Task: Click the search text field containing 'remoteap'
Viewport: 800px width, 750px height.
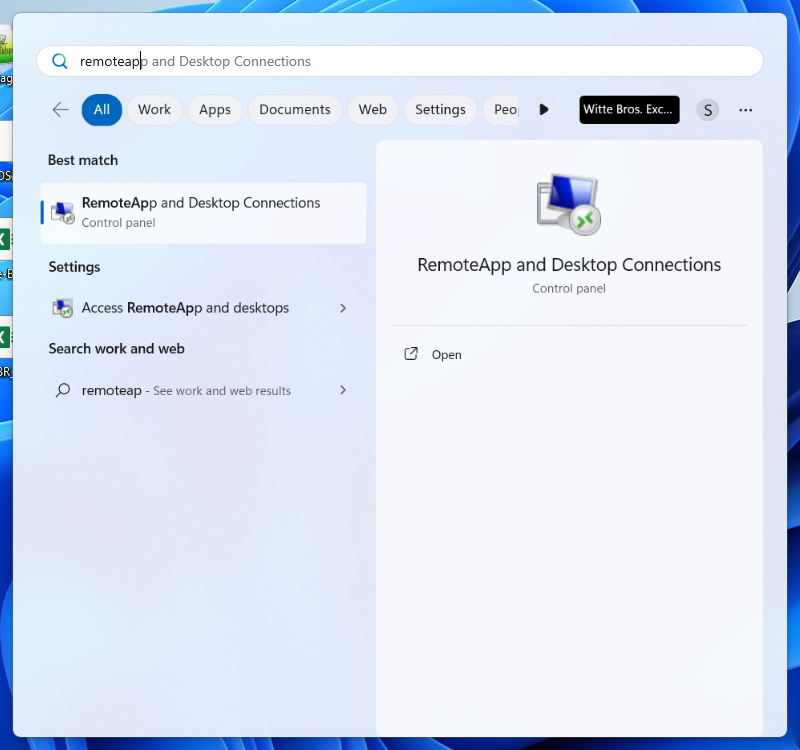Action: (399, 61)
